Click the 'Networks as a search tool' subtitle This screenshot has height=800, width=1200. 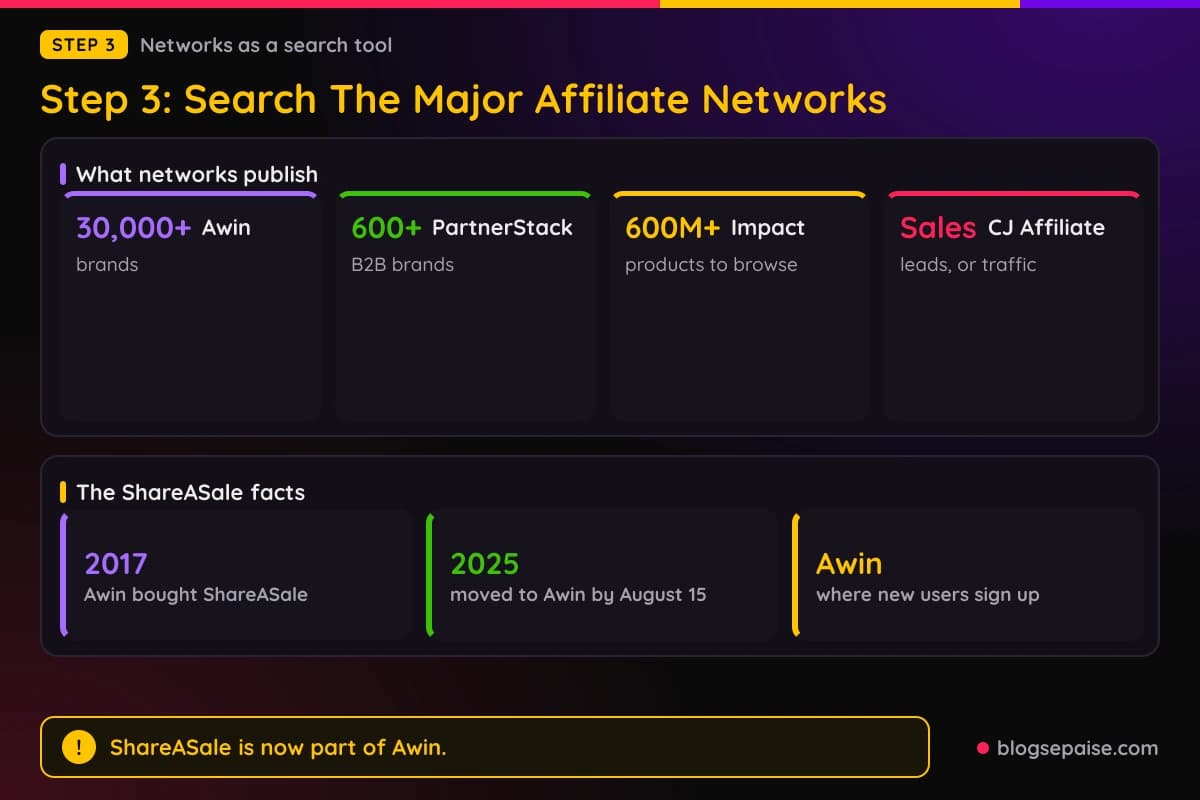click(x=266, y=45)
